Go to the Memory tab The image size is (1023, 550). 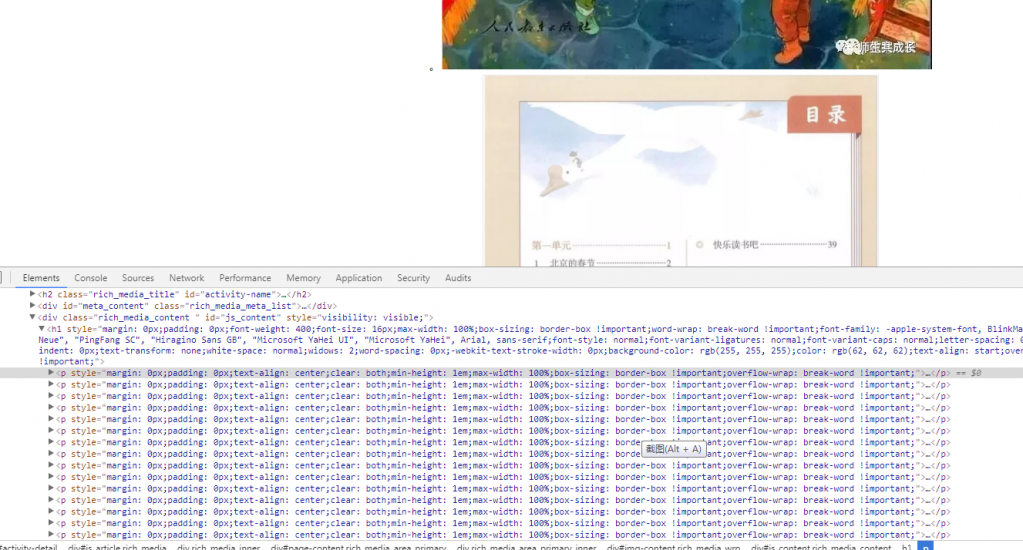point(303,278)
